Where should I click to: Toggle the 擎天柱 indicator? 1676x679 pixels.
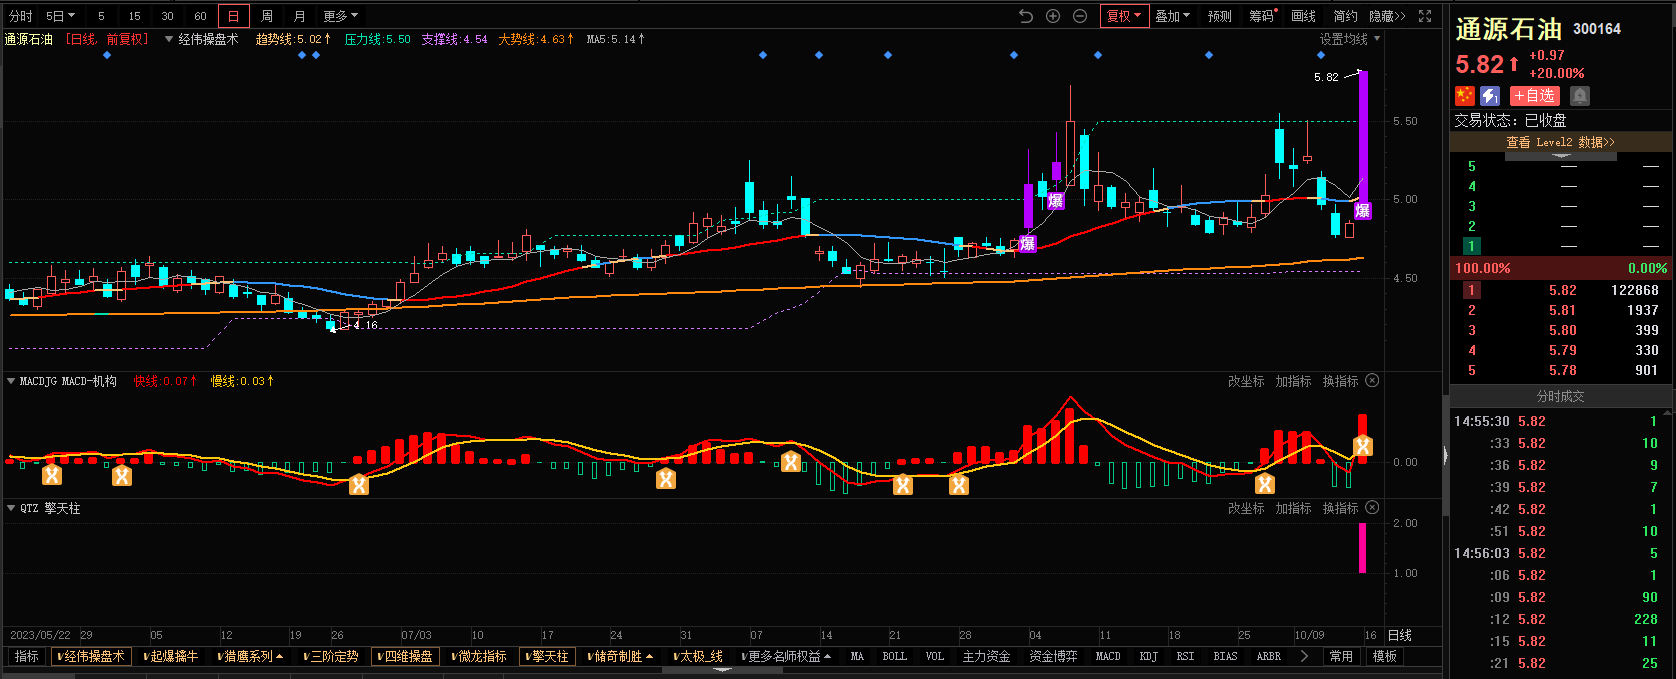tap(547, 656)
